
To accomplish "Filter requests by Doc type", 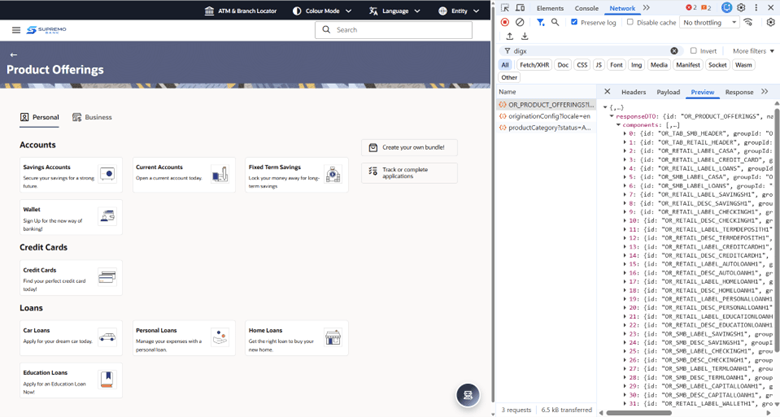I will point(563,65).
